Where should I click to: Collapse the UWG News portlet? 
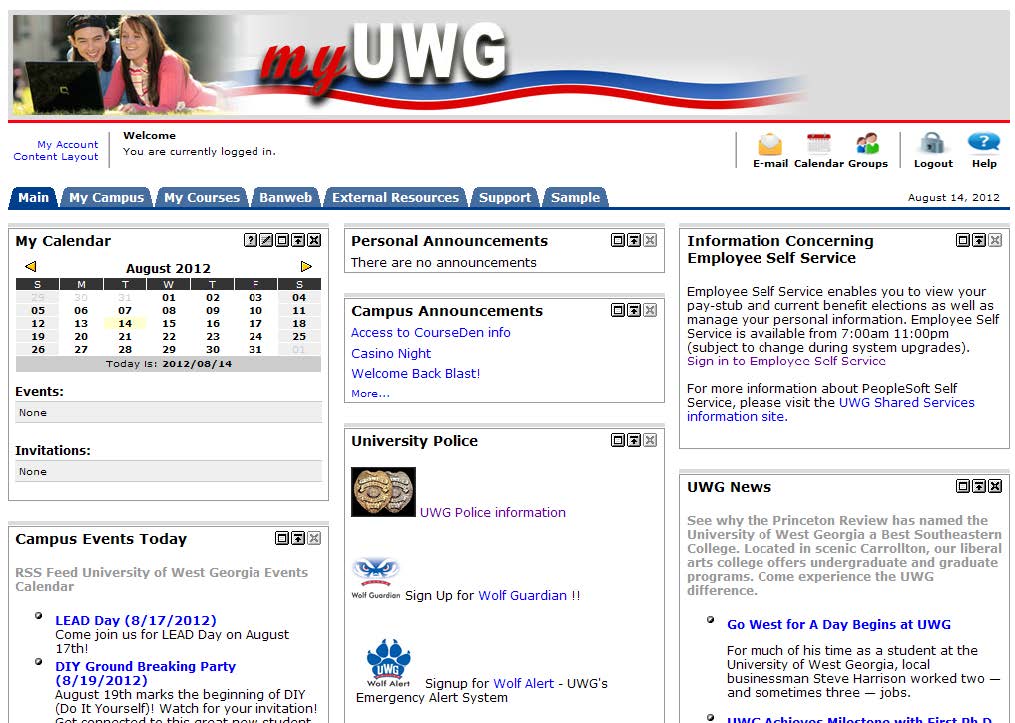point(979,486)
